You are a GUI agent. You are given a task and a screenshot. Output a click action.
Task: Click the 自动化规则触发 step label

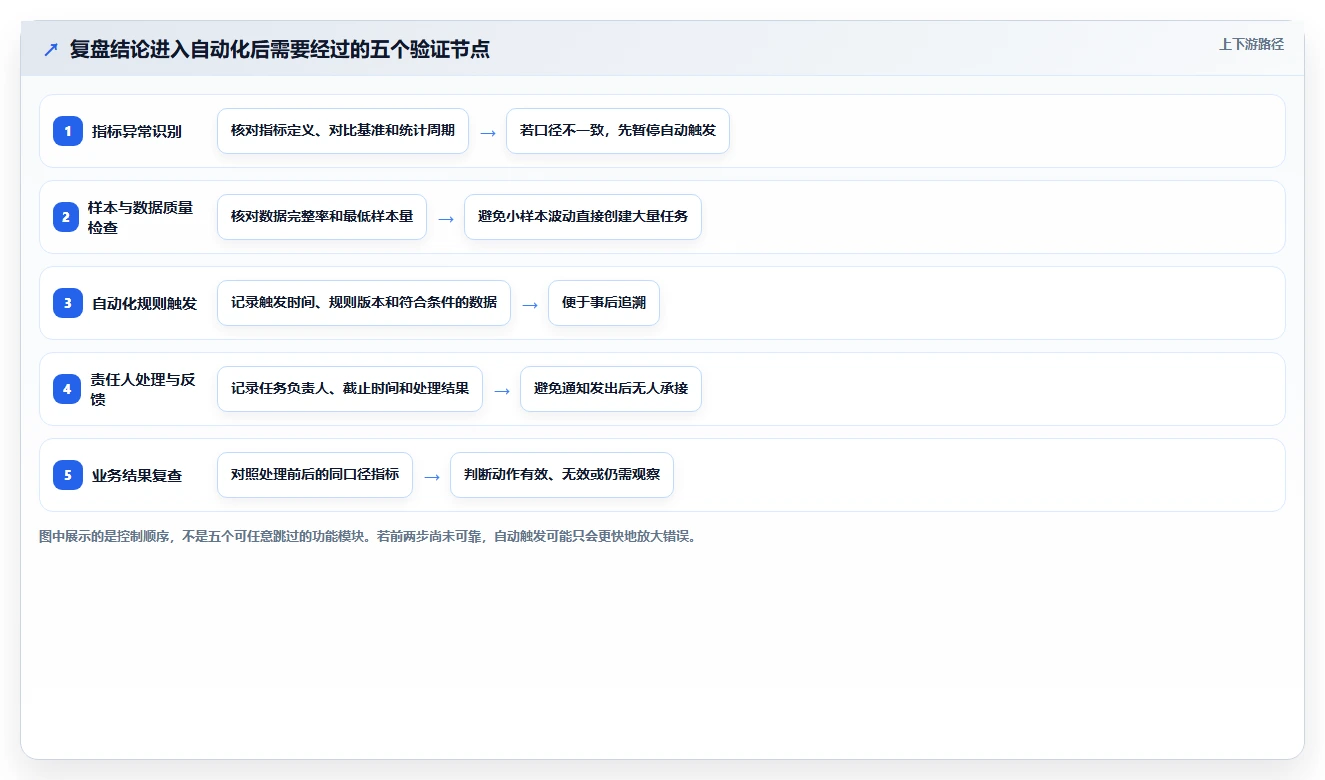click(144, 304)
